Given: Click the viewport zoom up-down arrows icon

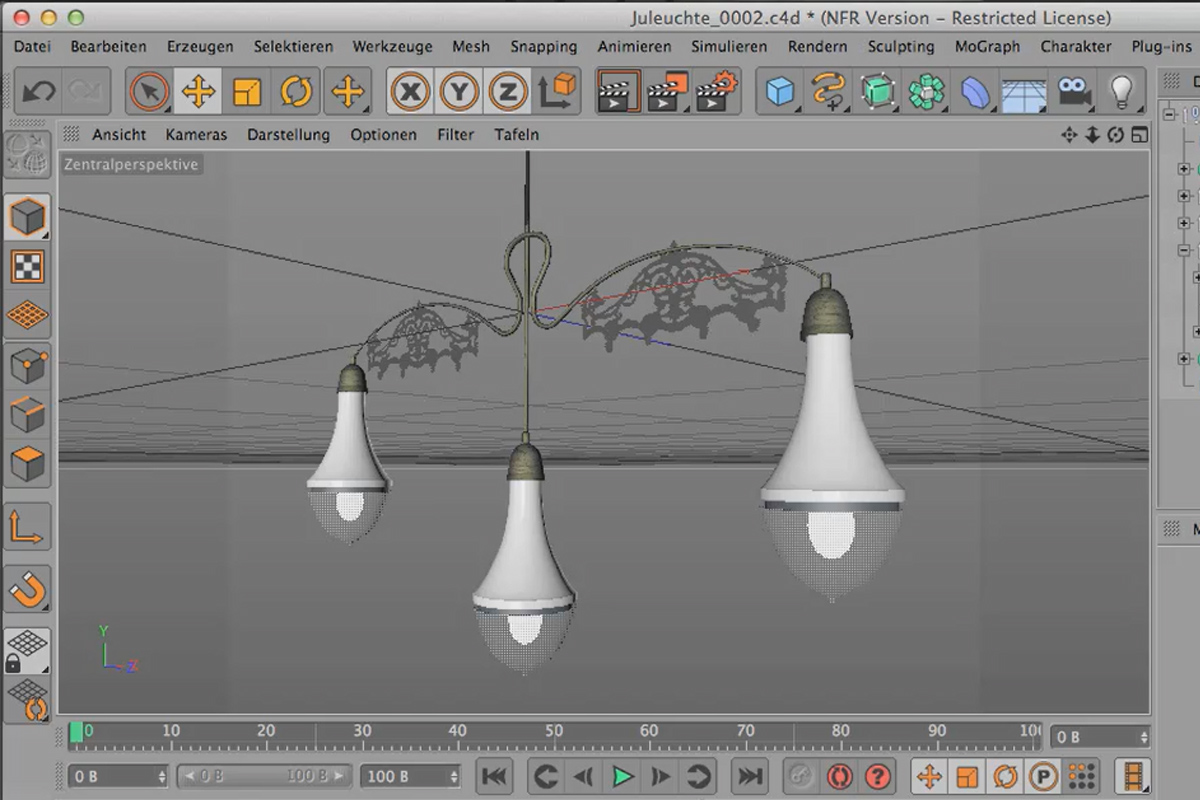Looking at the screenshot, I should pos(1092,134).
